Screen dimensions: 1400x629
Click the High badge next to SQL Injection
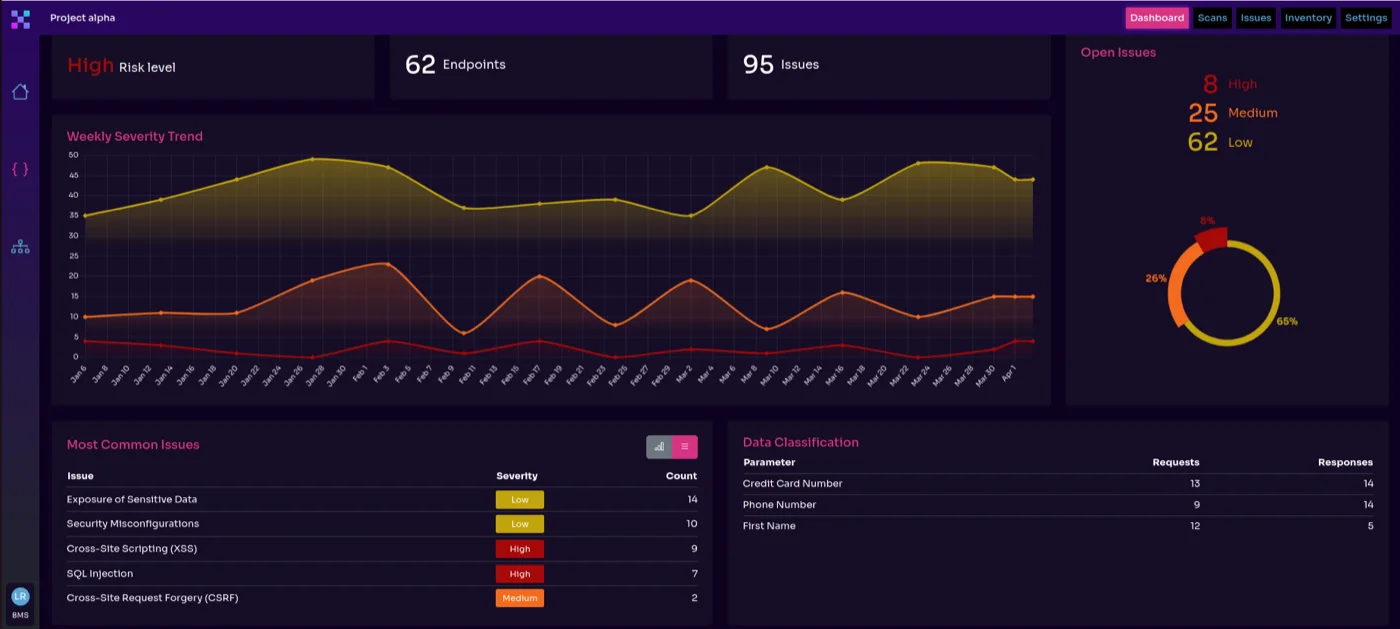pyautogui.click(x=519, y=573)
